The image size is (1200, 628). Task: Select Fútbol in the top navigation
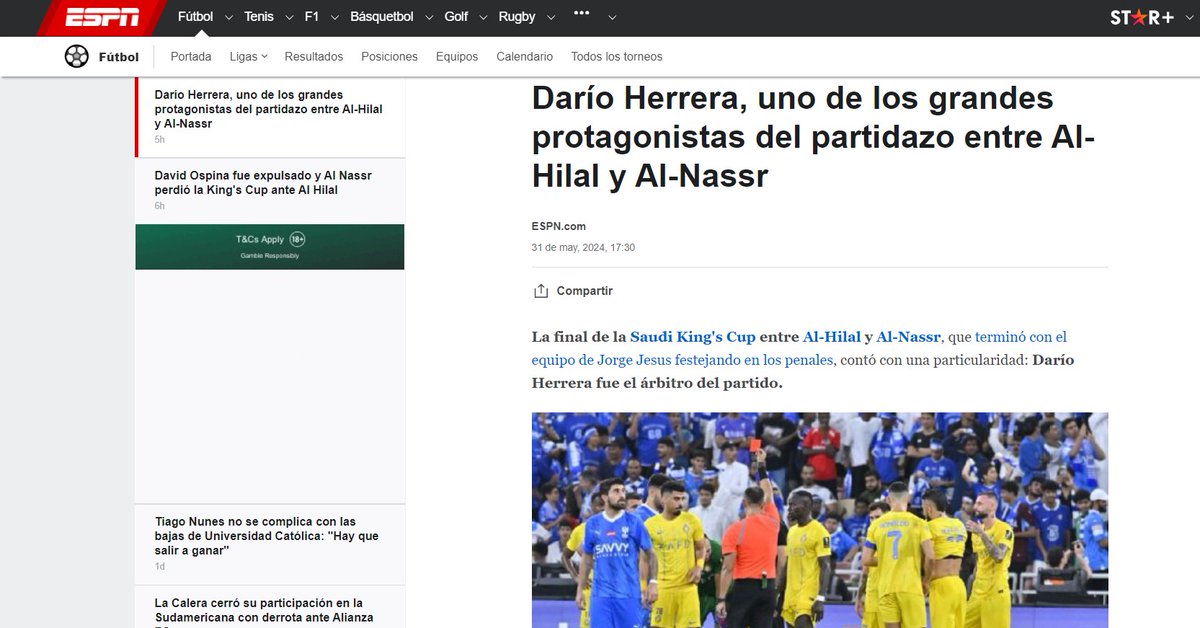195,17
